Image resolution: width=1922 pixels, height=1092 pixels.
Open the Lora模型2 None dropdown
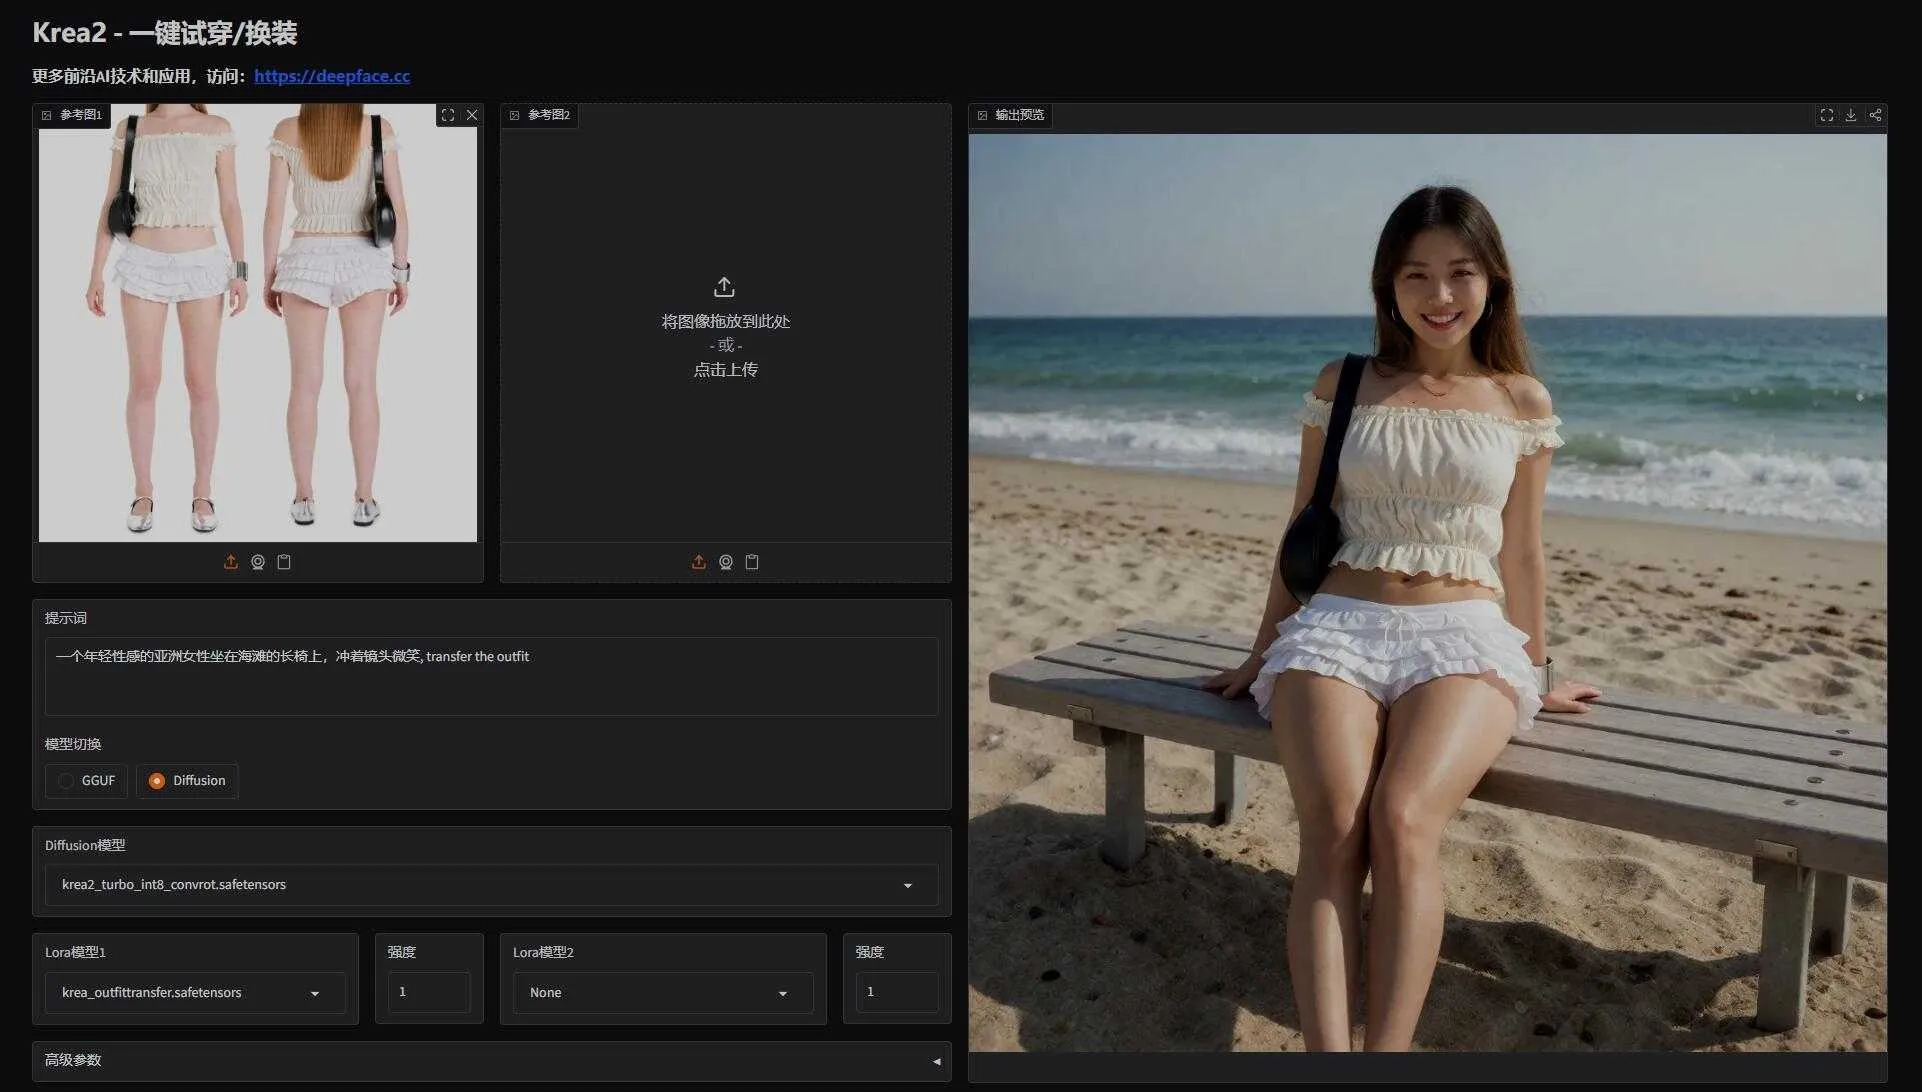(x=663, y=993)
